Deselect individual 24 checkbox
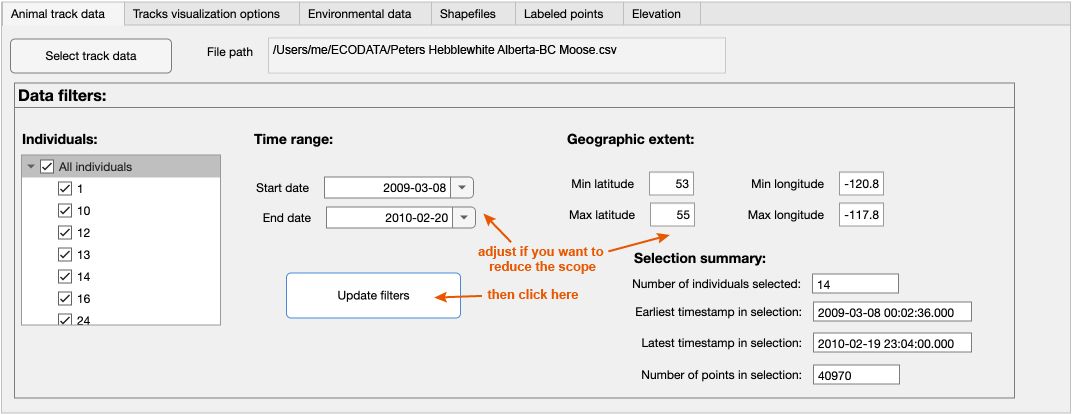This screenshot has width=1073, height=415. [x=65, y=320]
